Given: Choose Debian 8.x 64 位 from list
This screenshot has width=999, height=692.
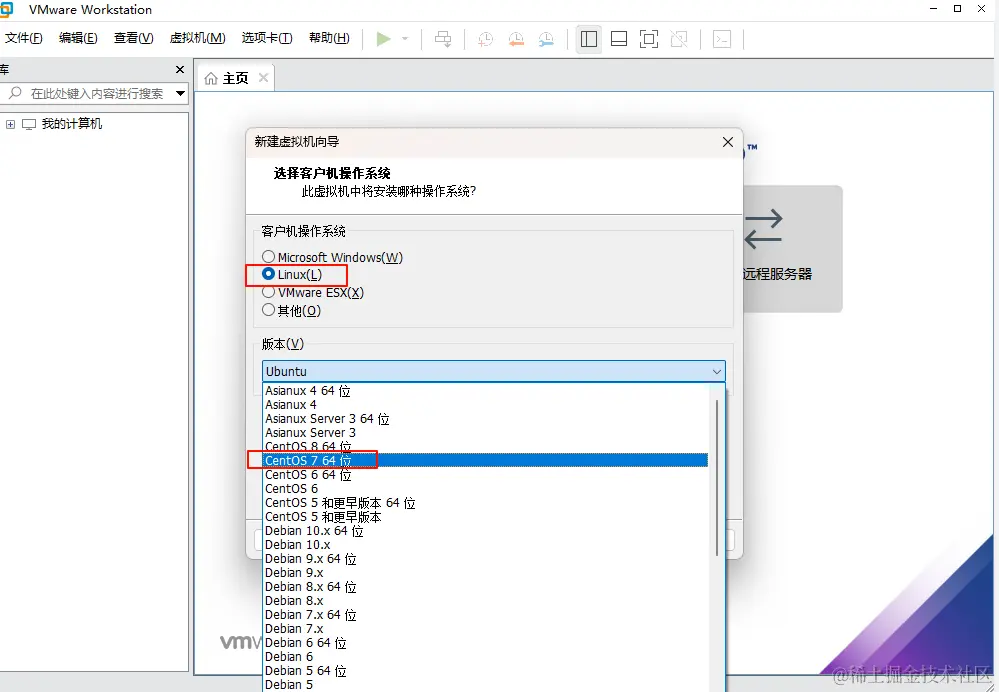Looking at the screenshot, I should [486, 587].
